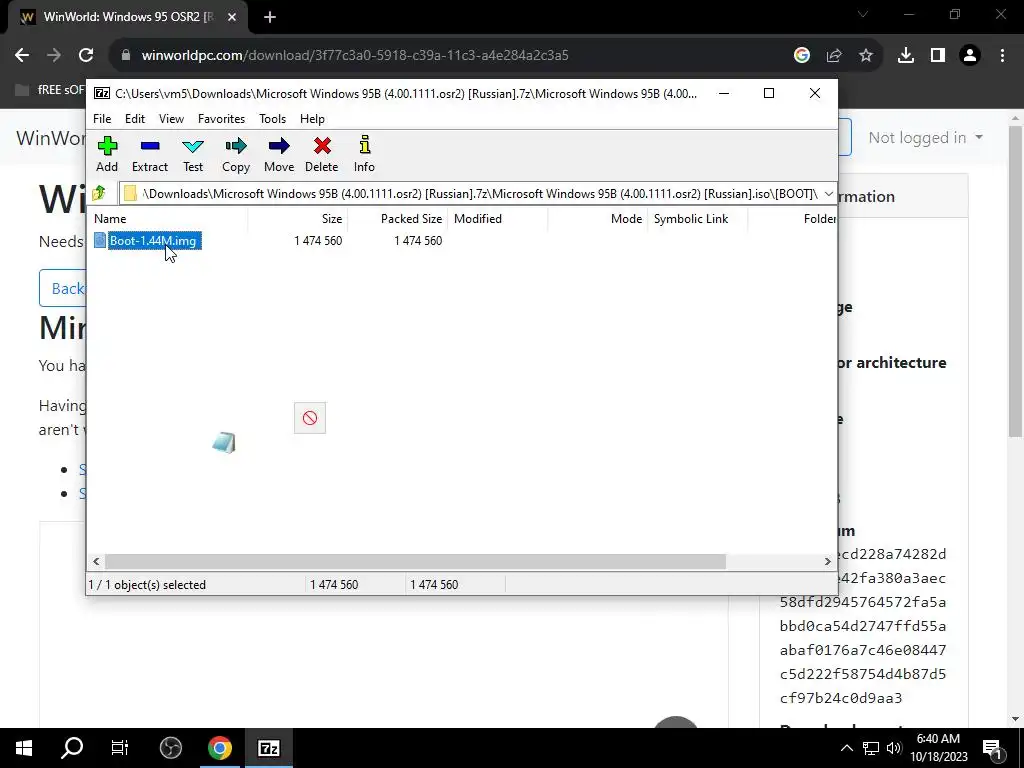
Task: Click the Chrome address bar URL
Action: click(x=355, y=56)
